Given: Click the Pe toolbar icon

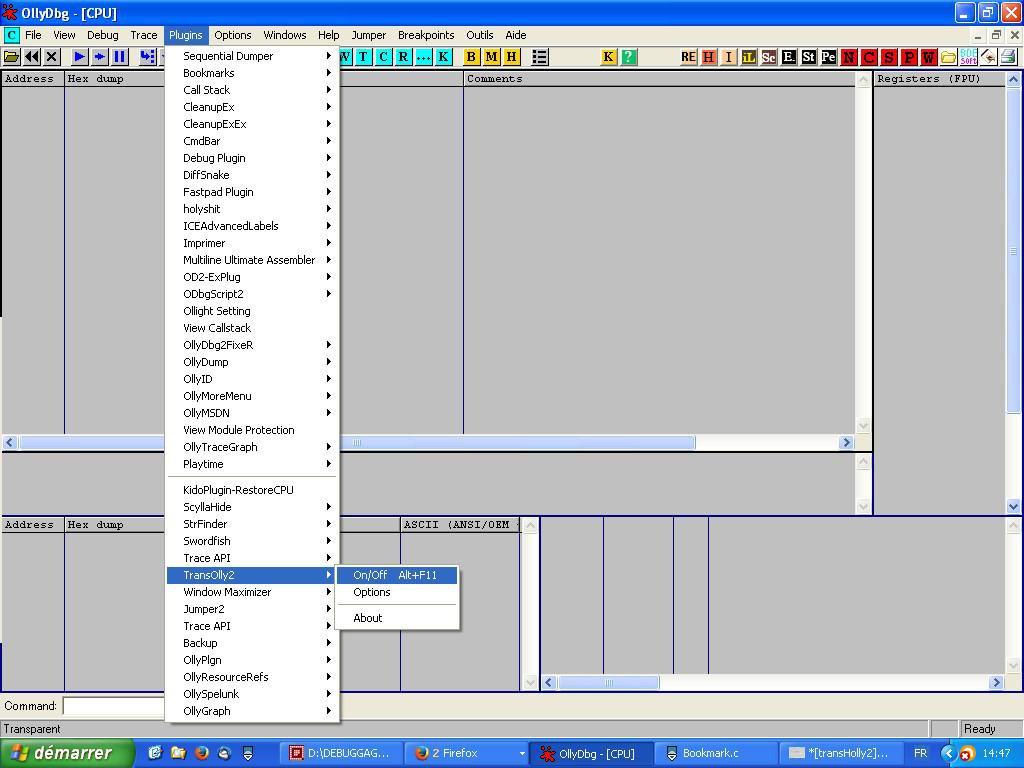Looking at the screenshot, I should point(829,57).
